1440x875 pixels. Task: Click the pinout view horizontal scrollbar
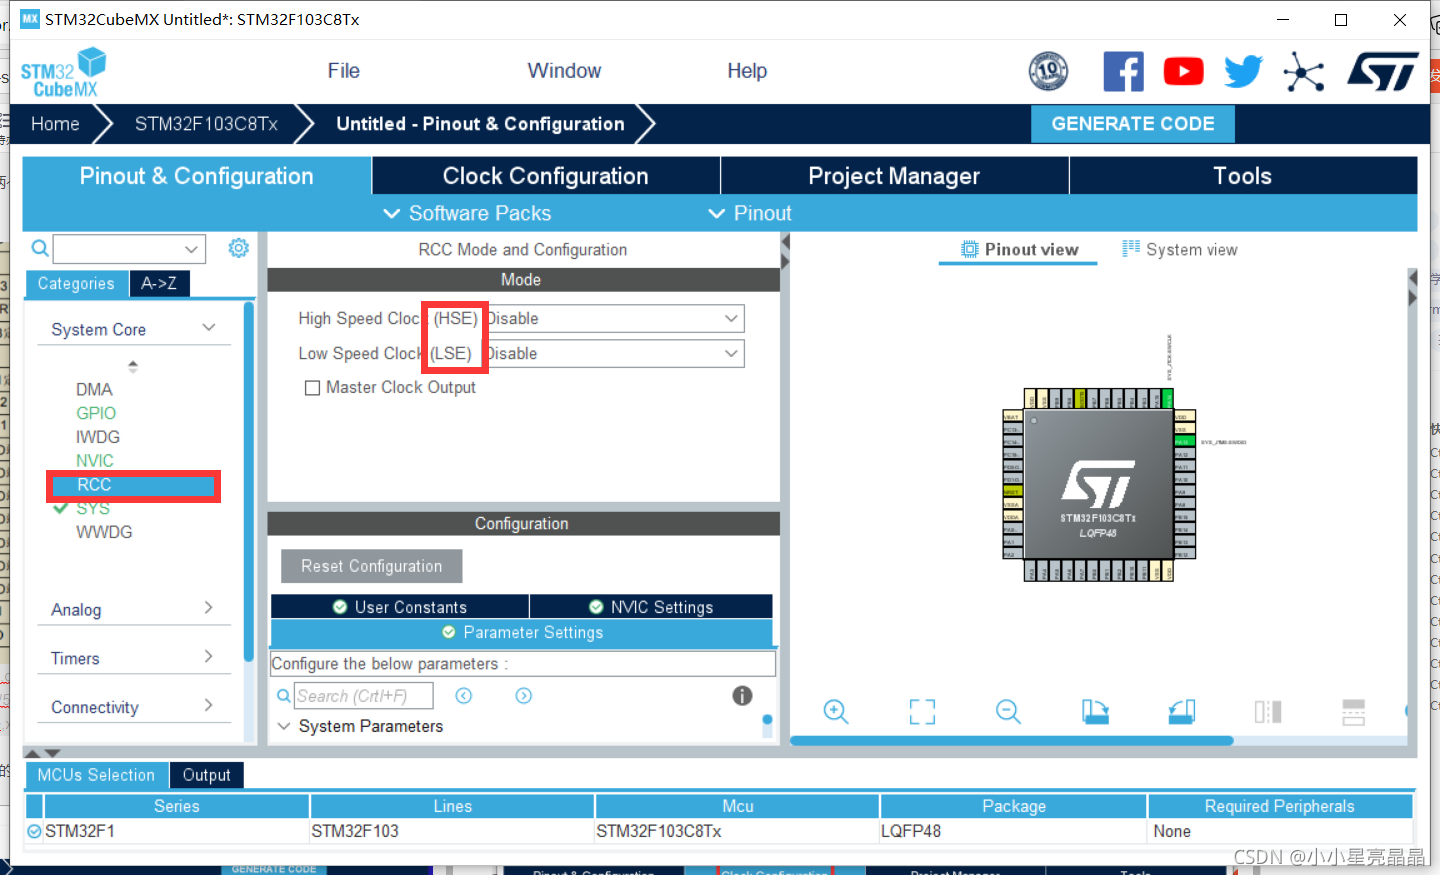pyautogui.click(x=1011, y=741)
